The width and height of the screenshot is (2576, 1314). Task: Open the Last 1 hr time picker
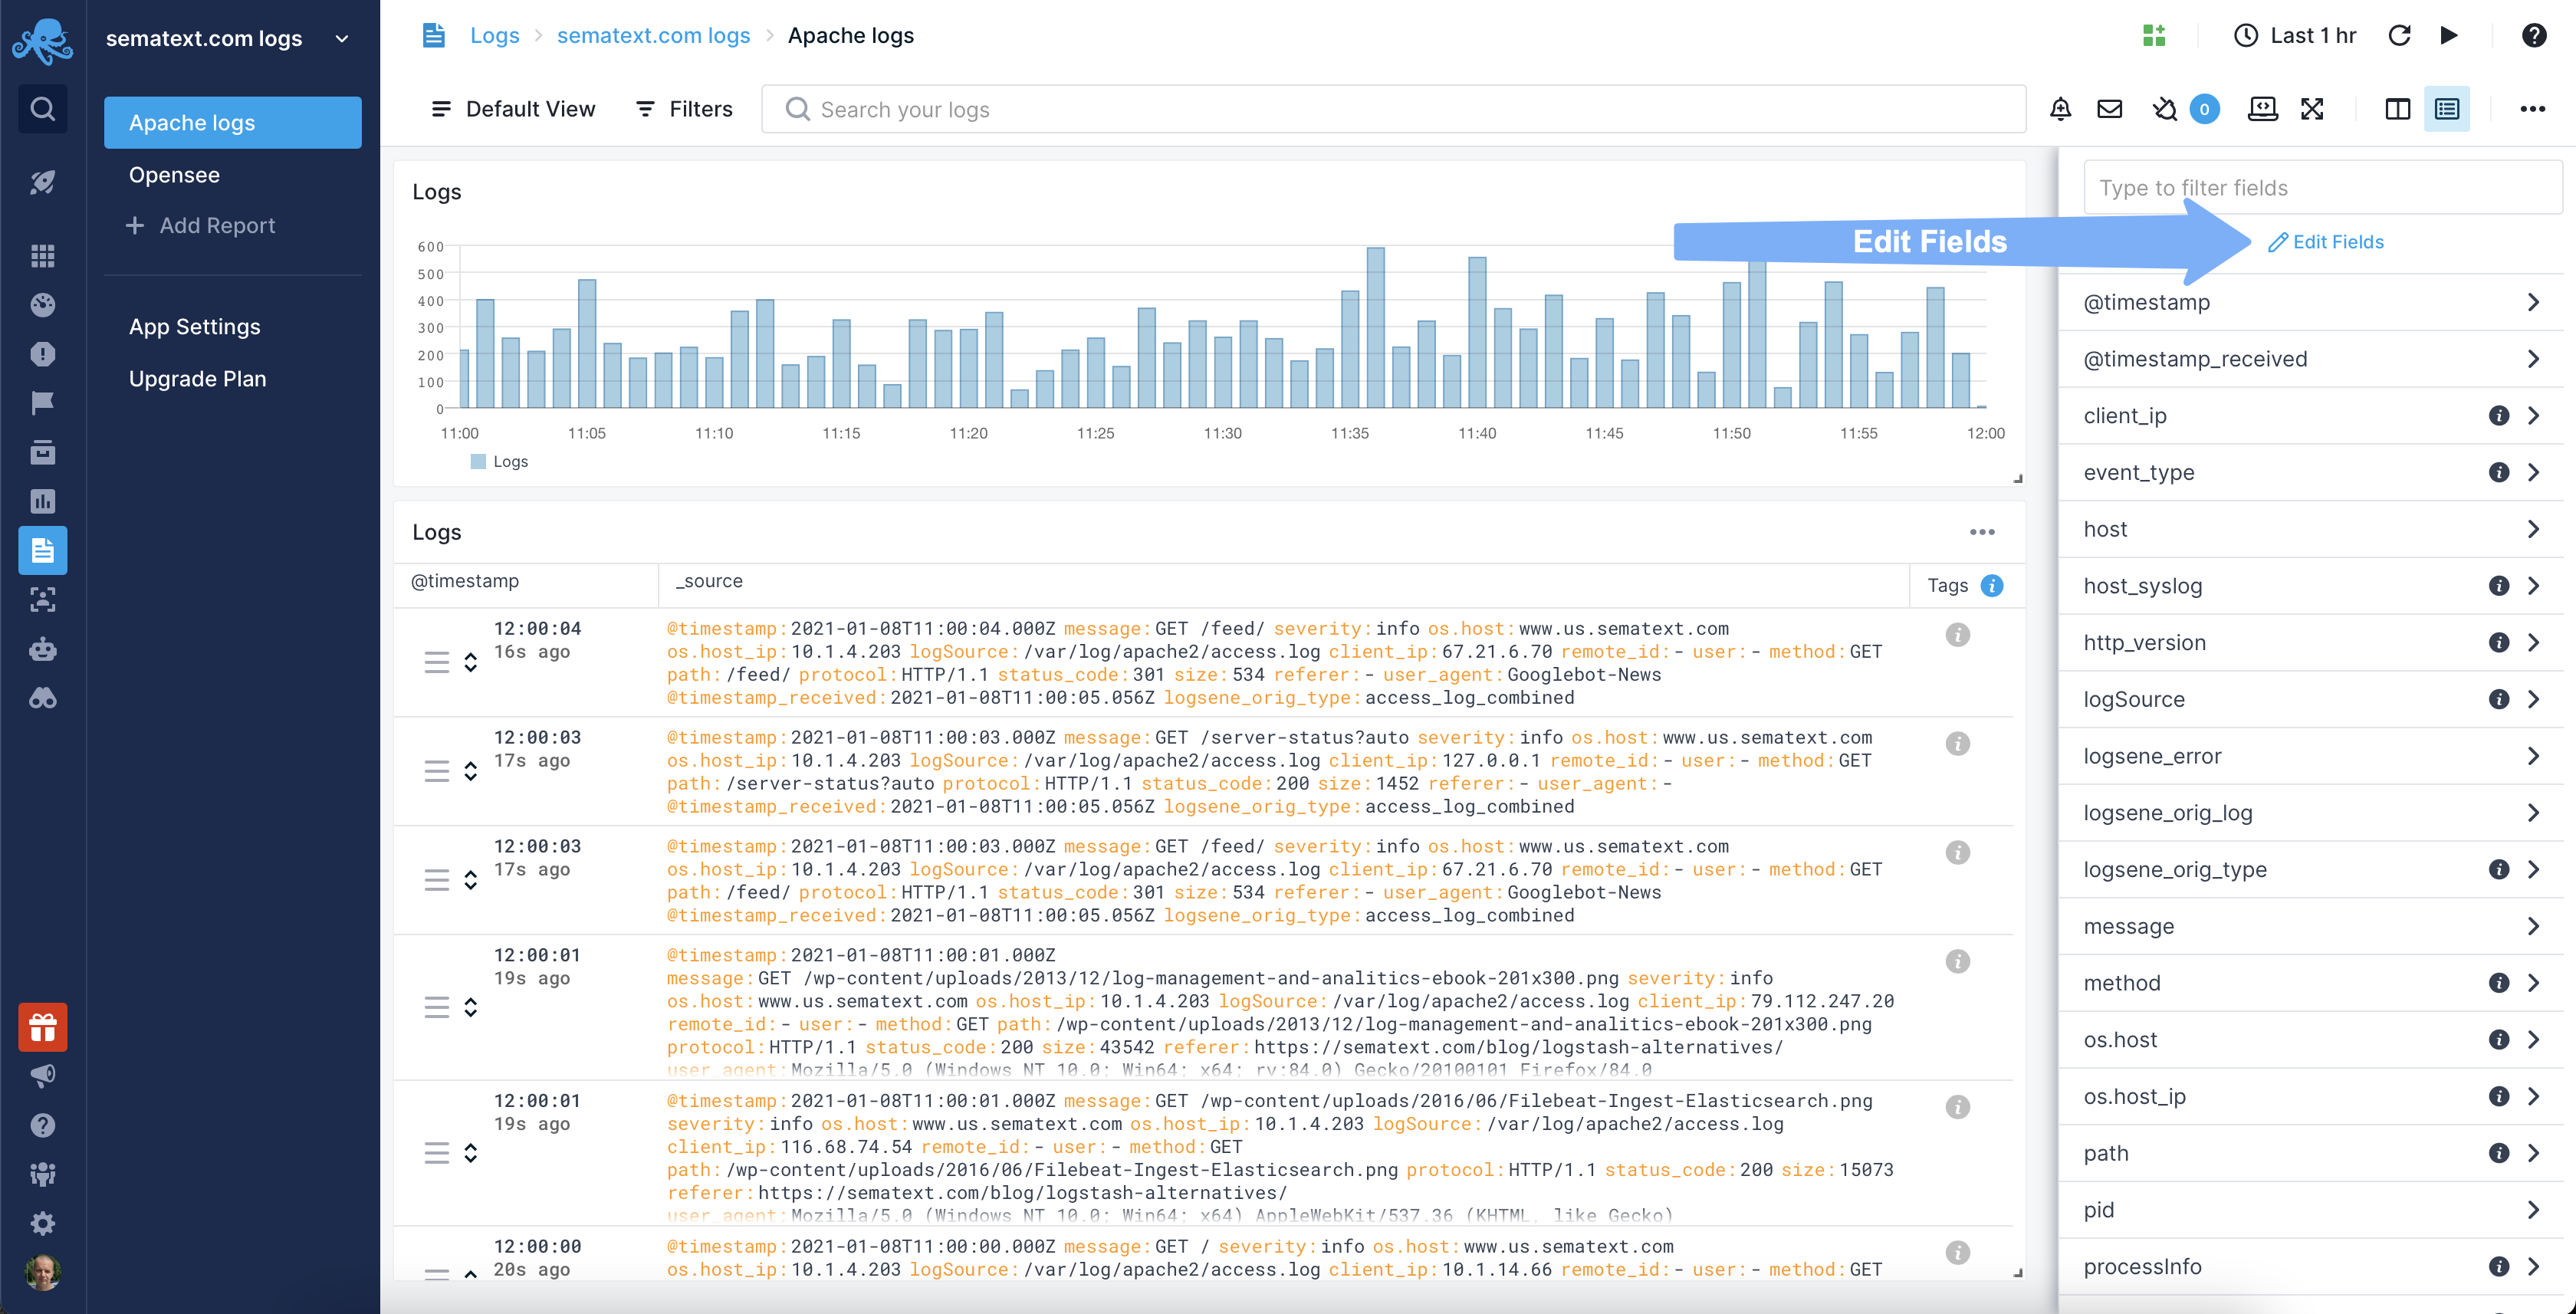click(x=2295, y=36)
